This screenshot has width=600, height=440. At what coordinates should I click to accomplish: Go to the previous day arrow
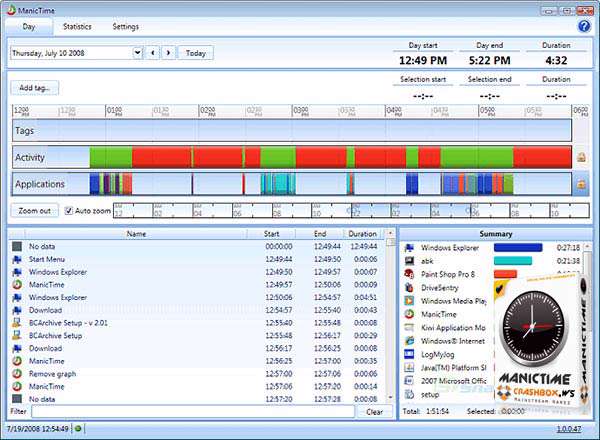point(153,53)
